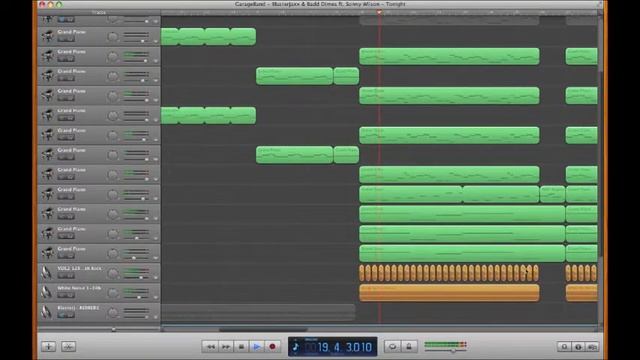Solo the VOL2 123 Kick track
640x360 pixels.
tap(70, 276)
